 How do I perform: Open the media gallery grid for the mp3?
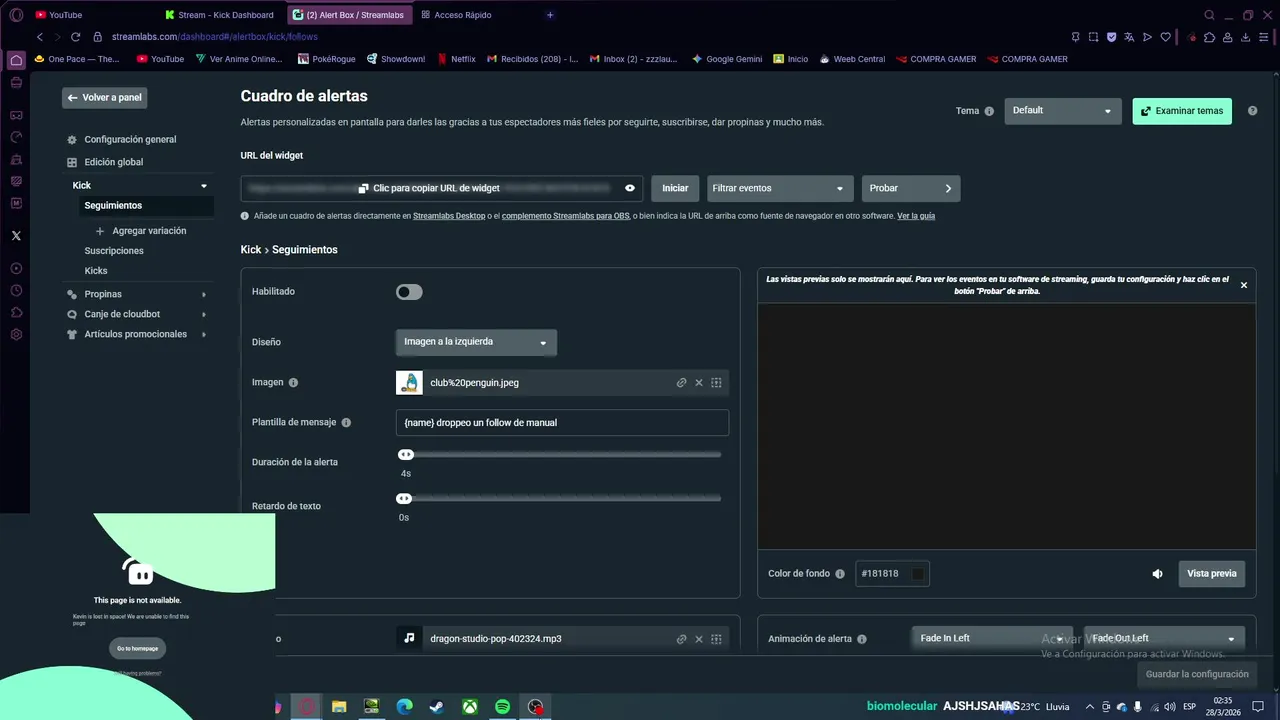click(716, 639)
